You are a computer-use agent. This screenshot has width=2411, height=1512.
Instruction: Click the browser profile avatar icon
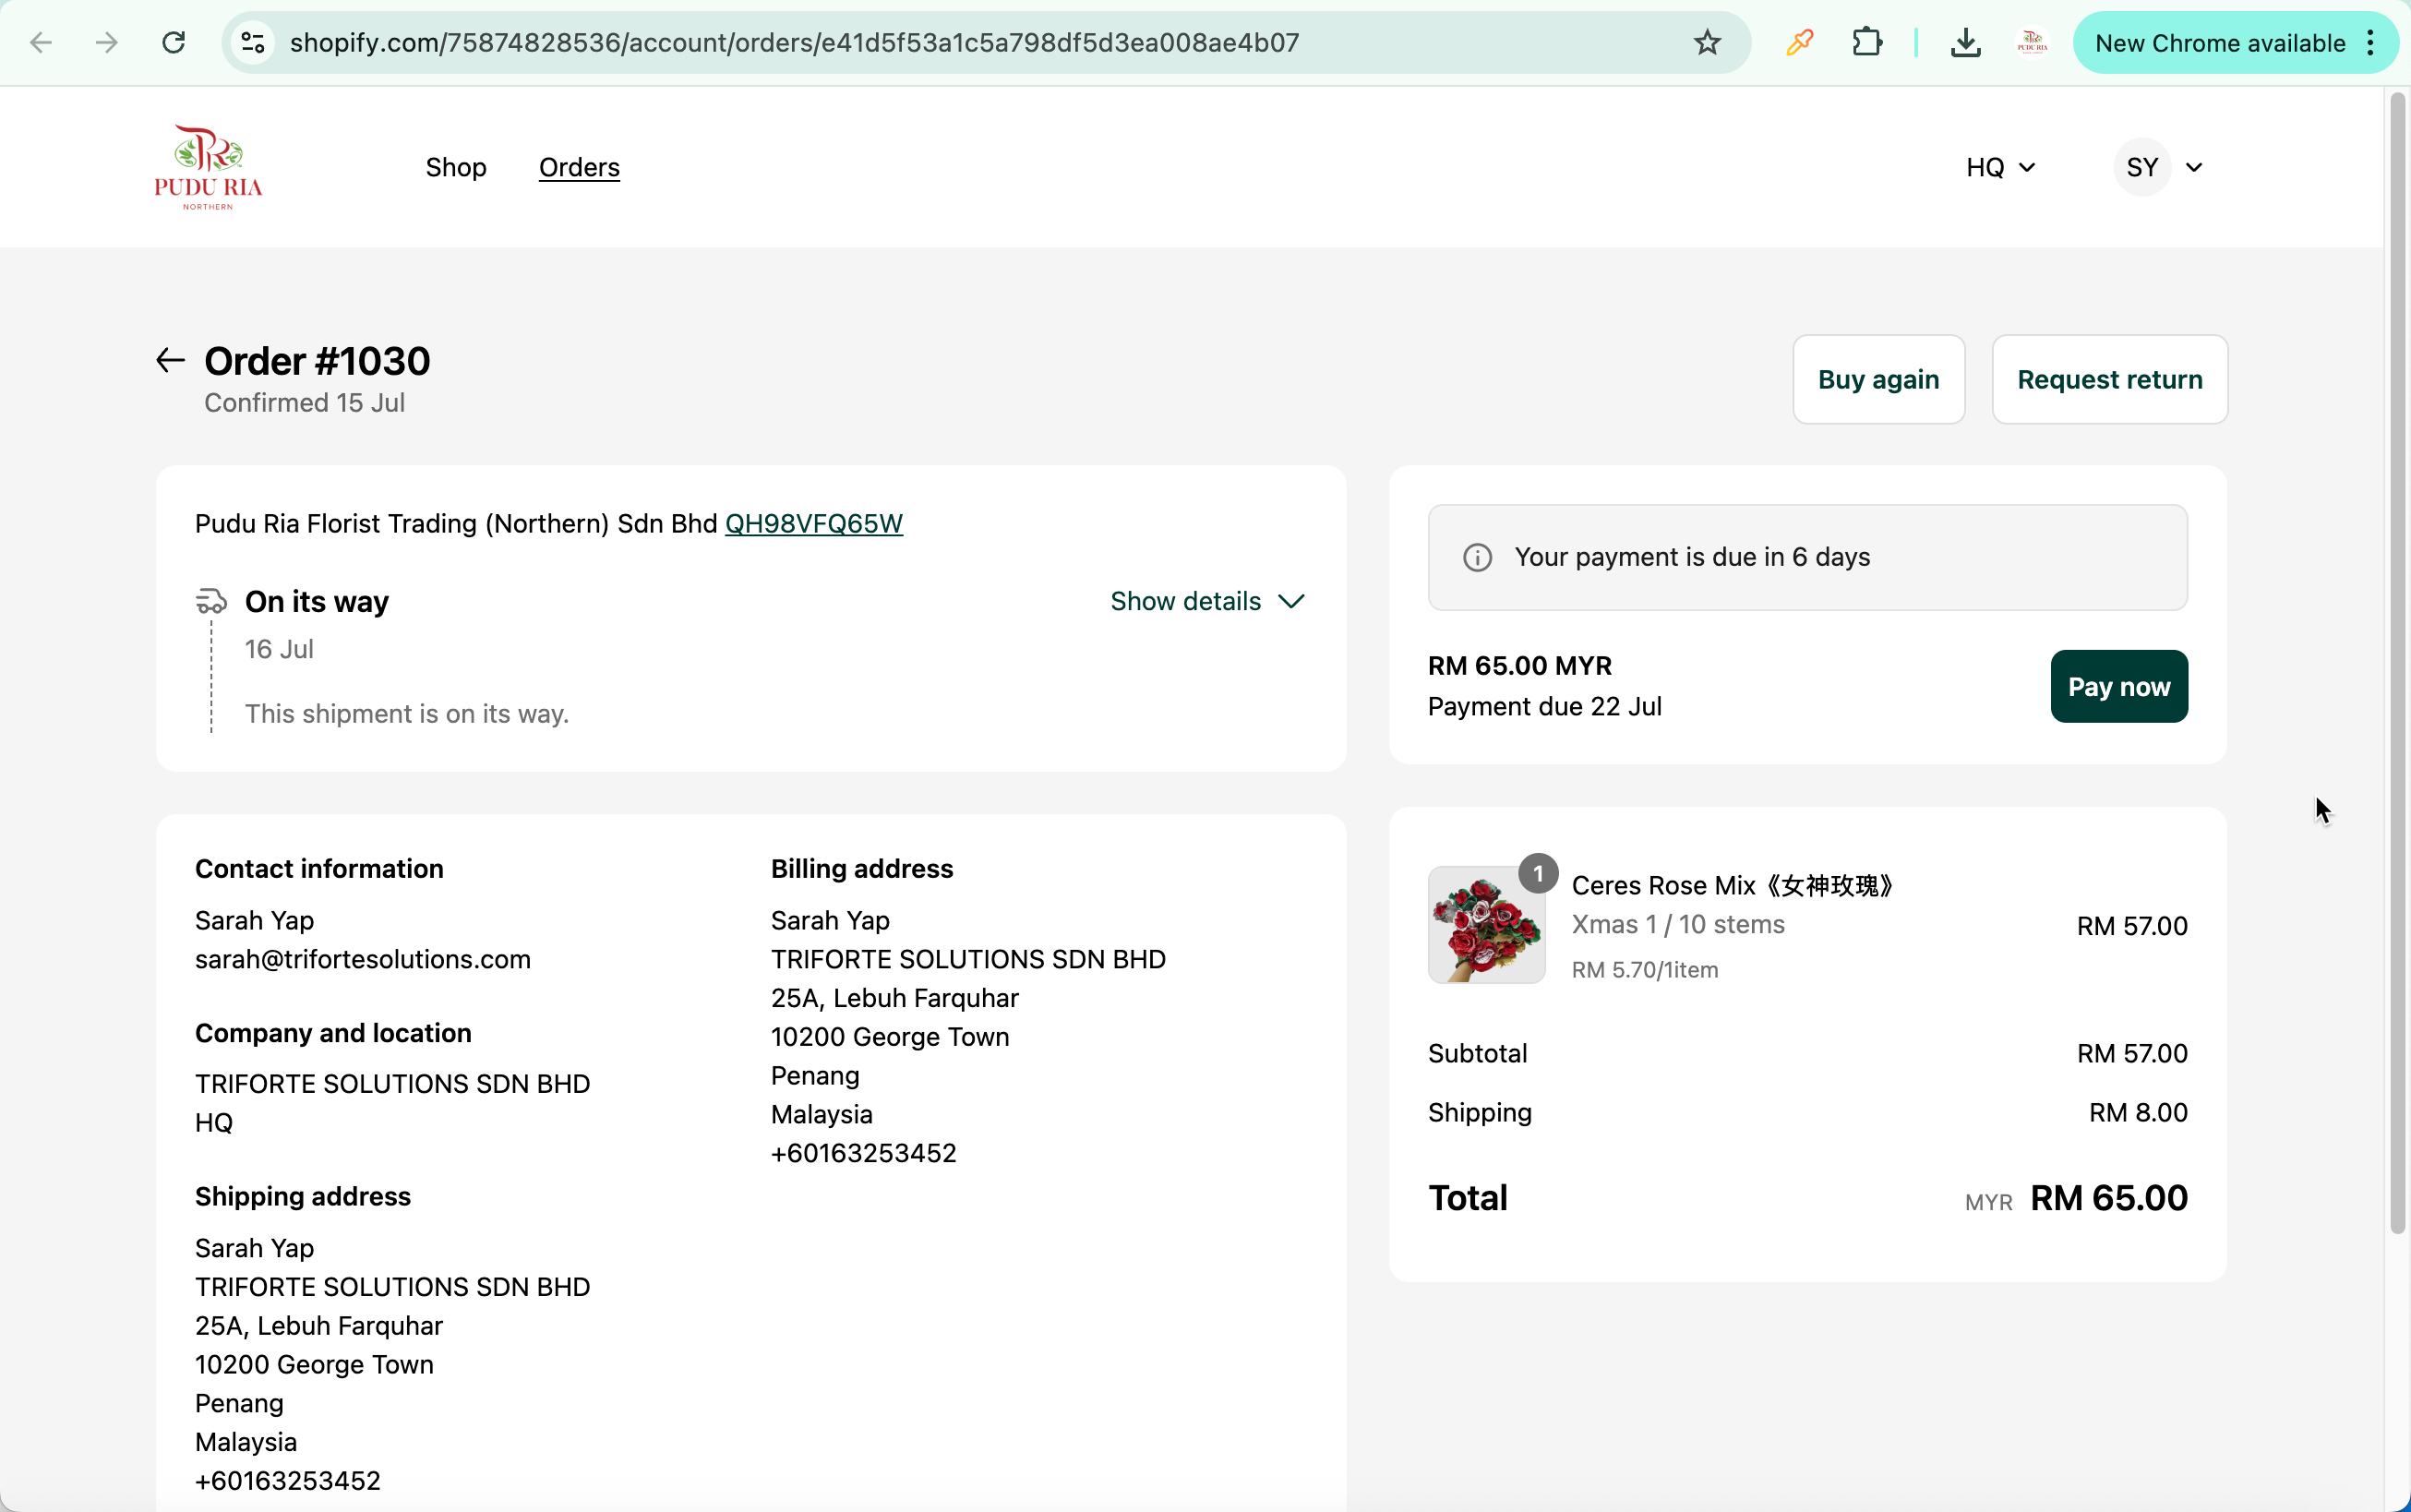point(2031,43)
